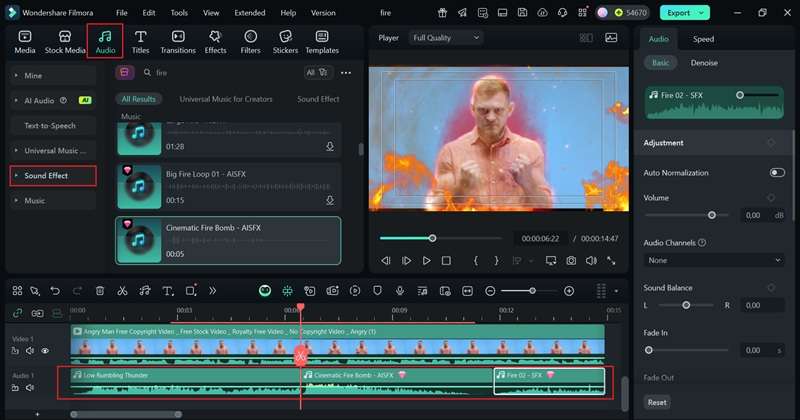Select the Cinematic Fire Bomb clip on timeline

pyautogui.click(x=398, y=381)
